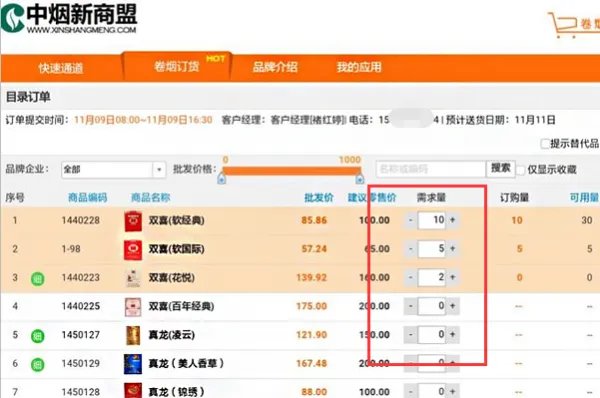Click the 批发价格 slider bar
Image resolution: width=600 pixels, height=398 pixels.
coord(291,171)
